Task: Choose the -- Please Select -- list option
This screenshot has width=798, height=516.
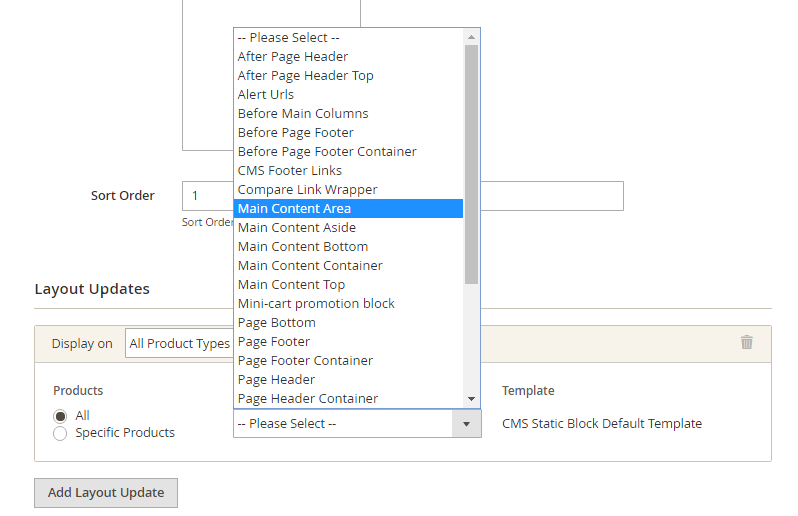Action: pyautogui.click(x=349, y=38)
